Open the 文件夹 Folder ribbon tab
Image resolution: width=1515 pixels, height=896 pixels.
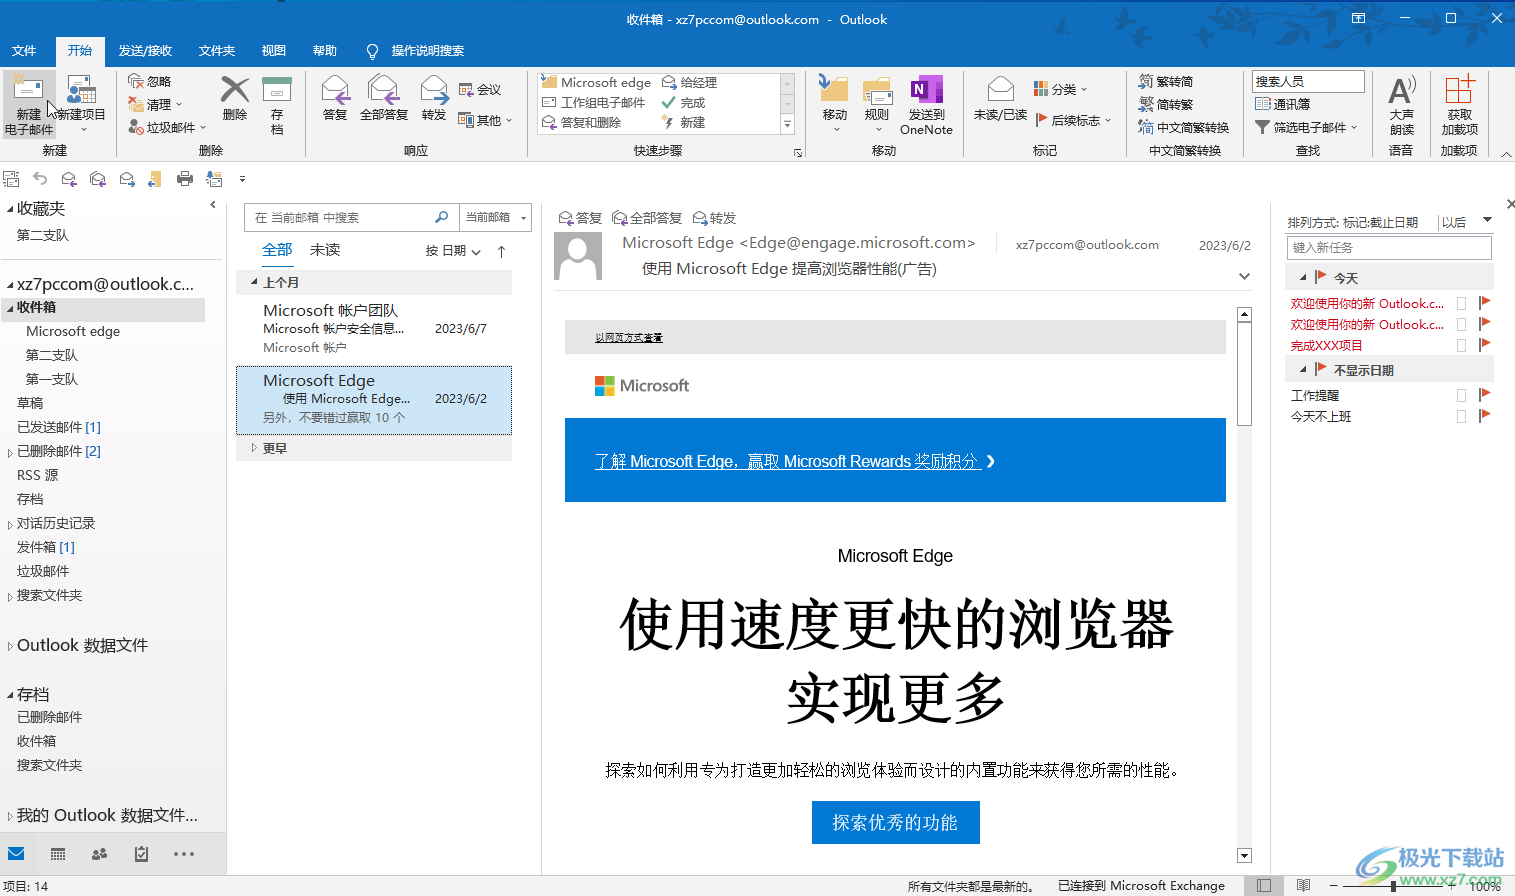pyautogui.click(x=216, y=51)
